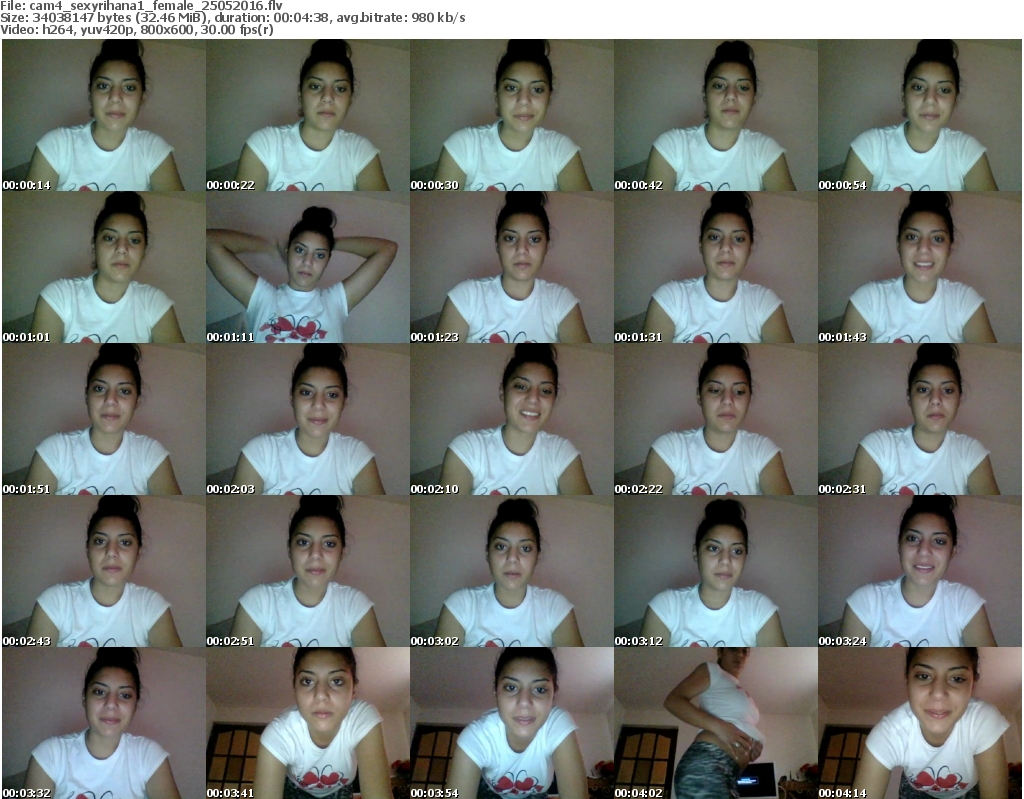The height and width of the screenshot is (799, 1024).
Task: Click the 00:03:41 frame thumbnail
Action: click(x=308, y=723)
